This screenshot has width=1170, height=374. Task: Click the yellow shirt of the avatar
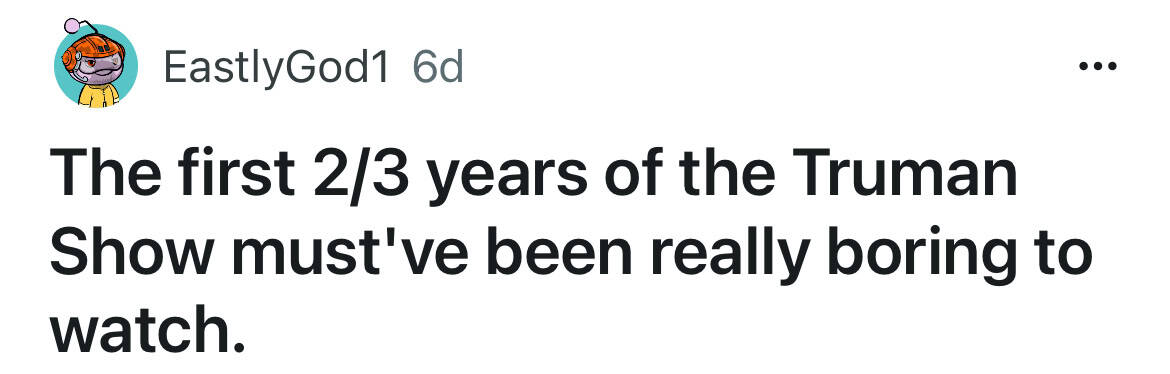pos(98,96)
